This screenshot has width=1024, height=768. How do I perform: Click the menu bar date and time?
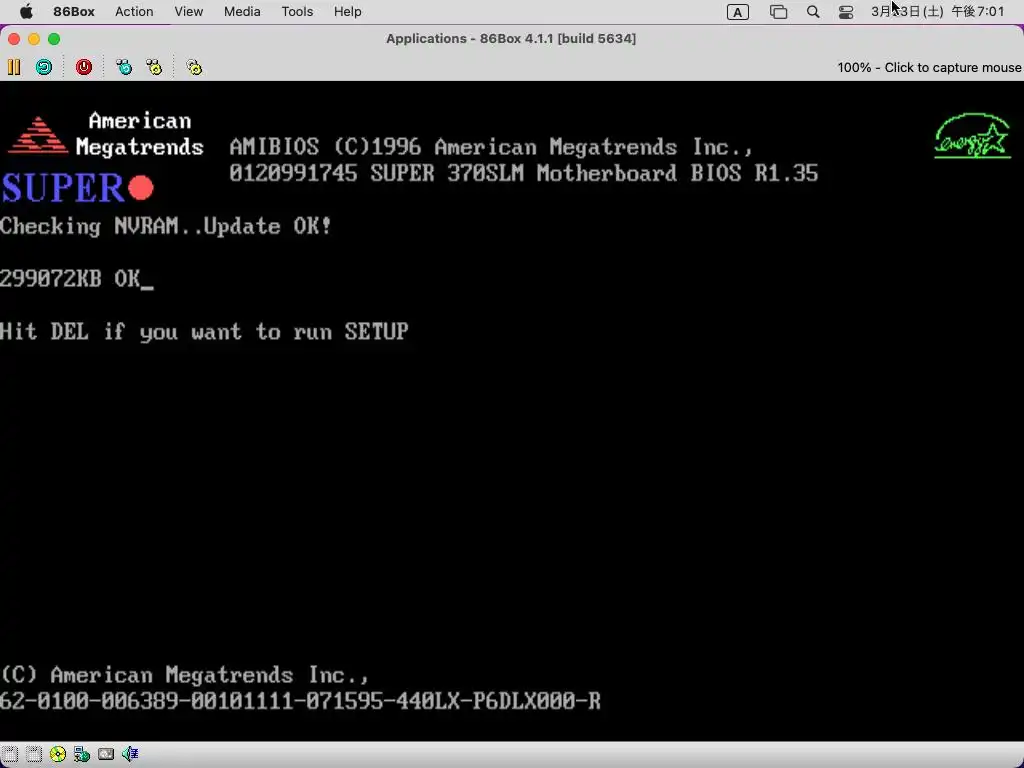938,12
